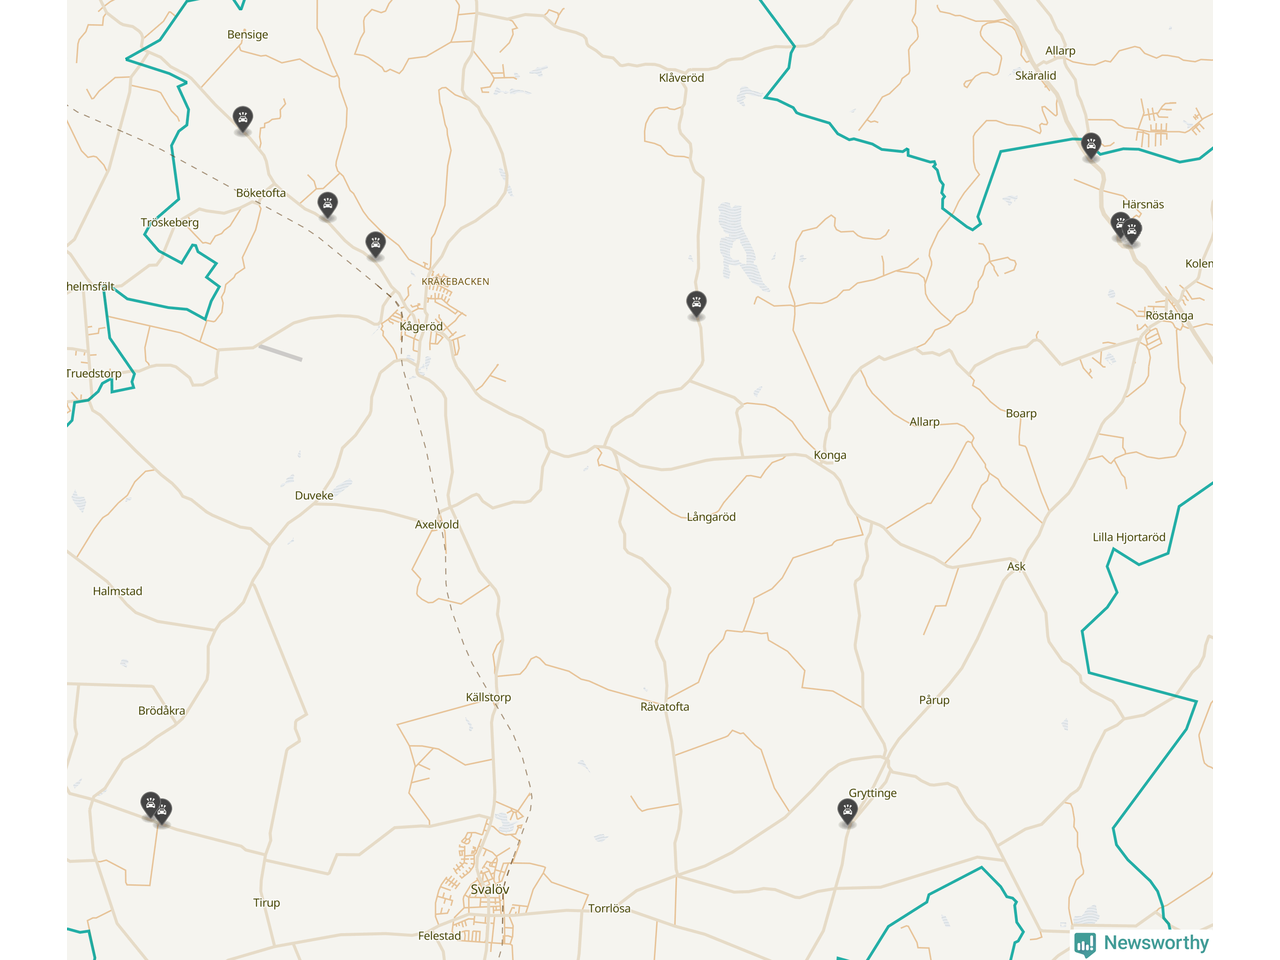Click the right-hand marker under Härsnäs
This screenshot has height=960, width=1280.
pos(1133,232)
